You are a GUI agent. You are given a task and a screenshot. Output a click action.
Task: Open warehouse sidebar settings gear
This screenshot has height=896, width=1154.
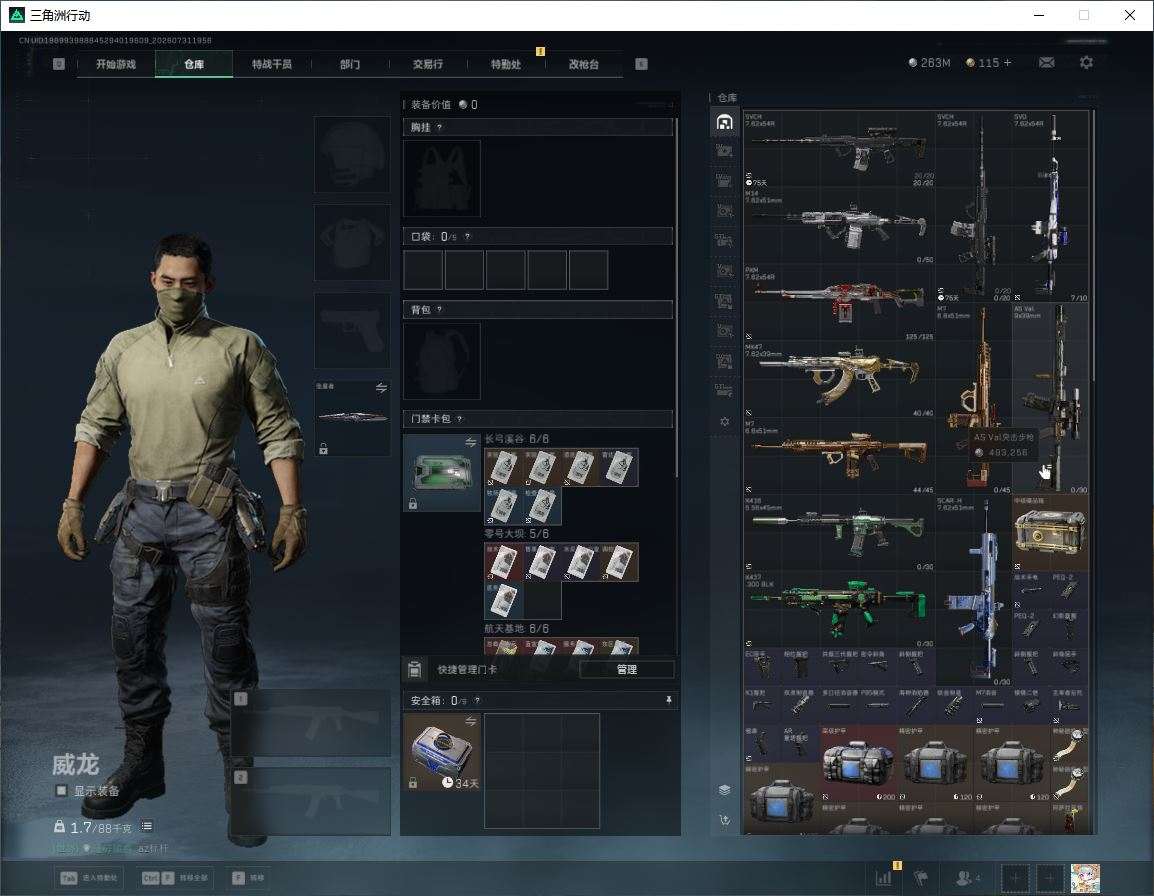coord(724,422)
